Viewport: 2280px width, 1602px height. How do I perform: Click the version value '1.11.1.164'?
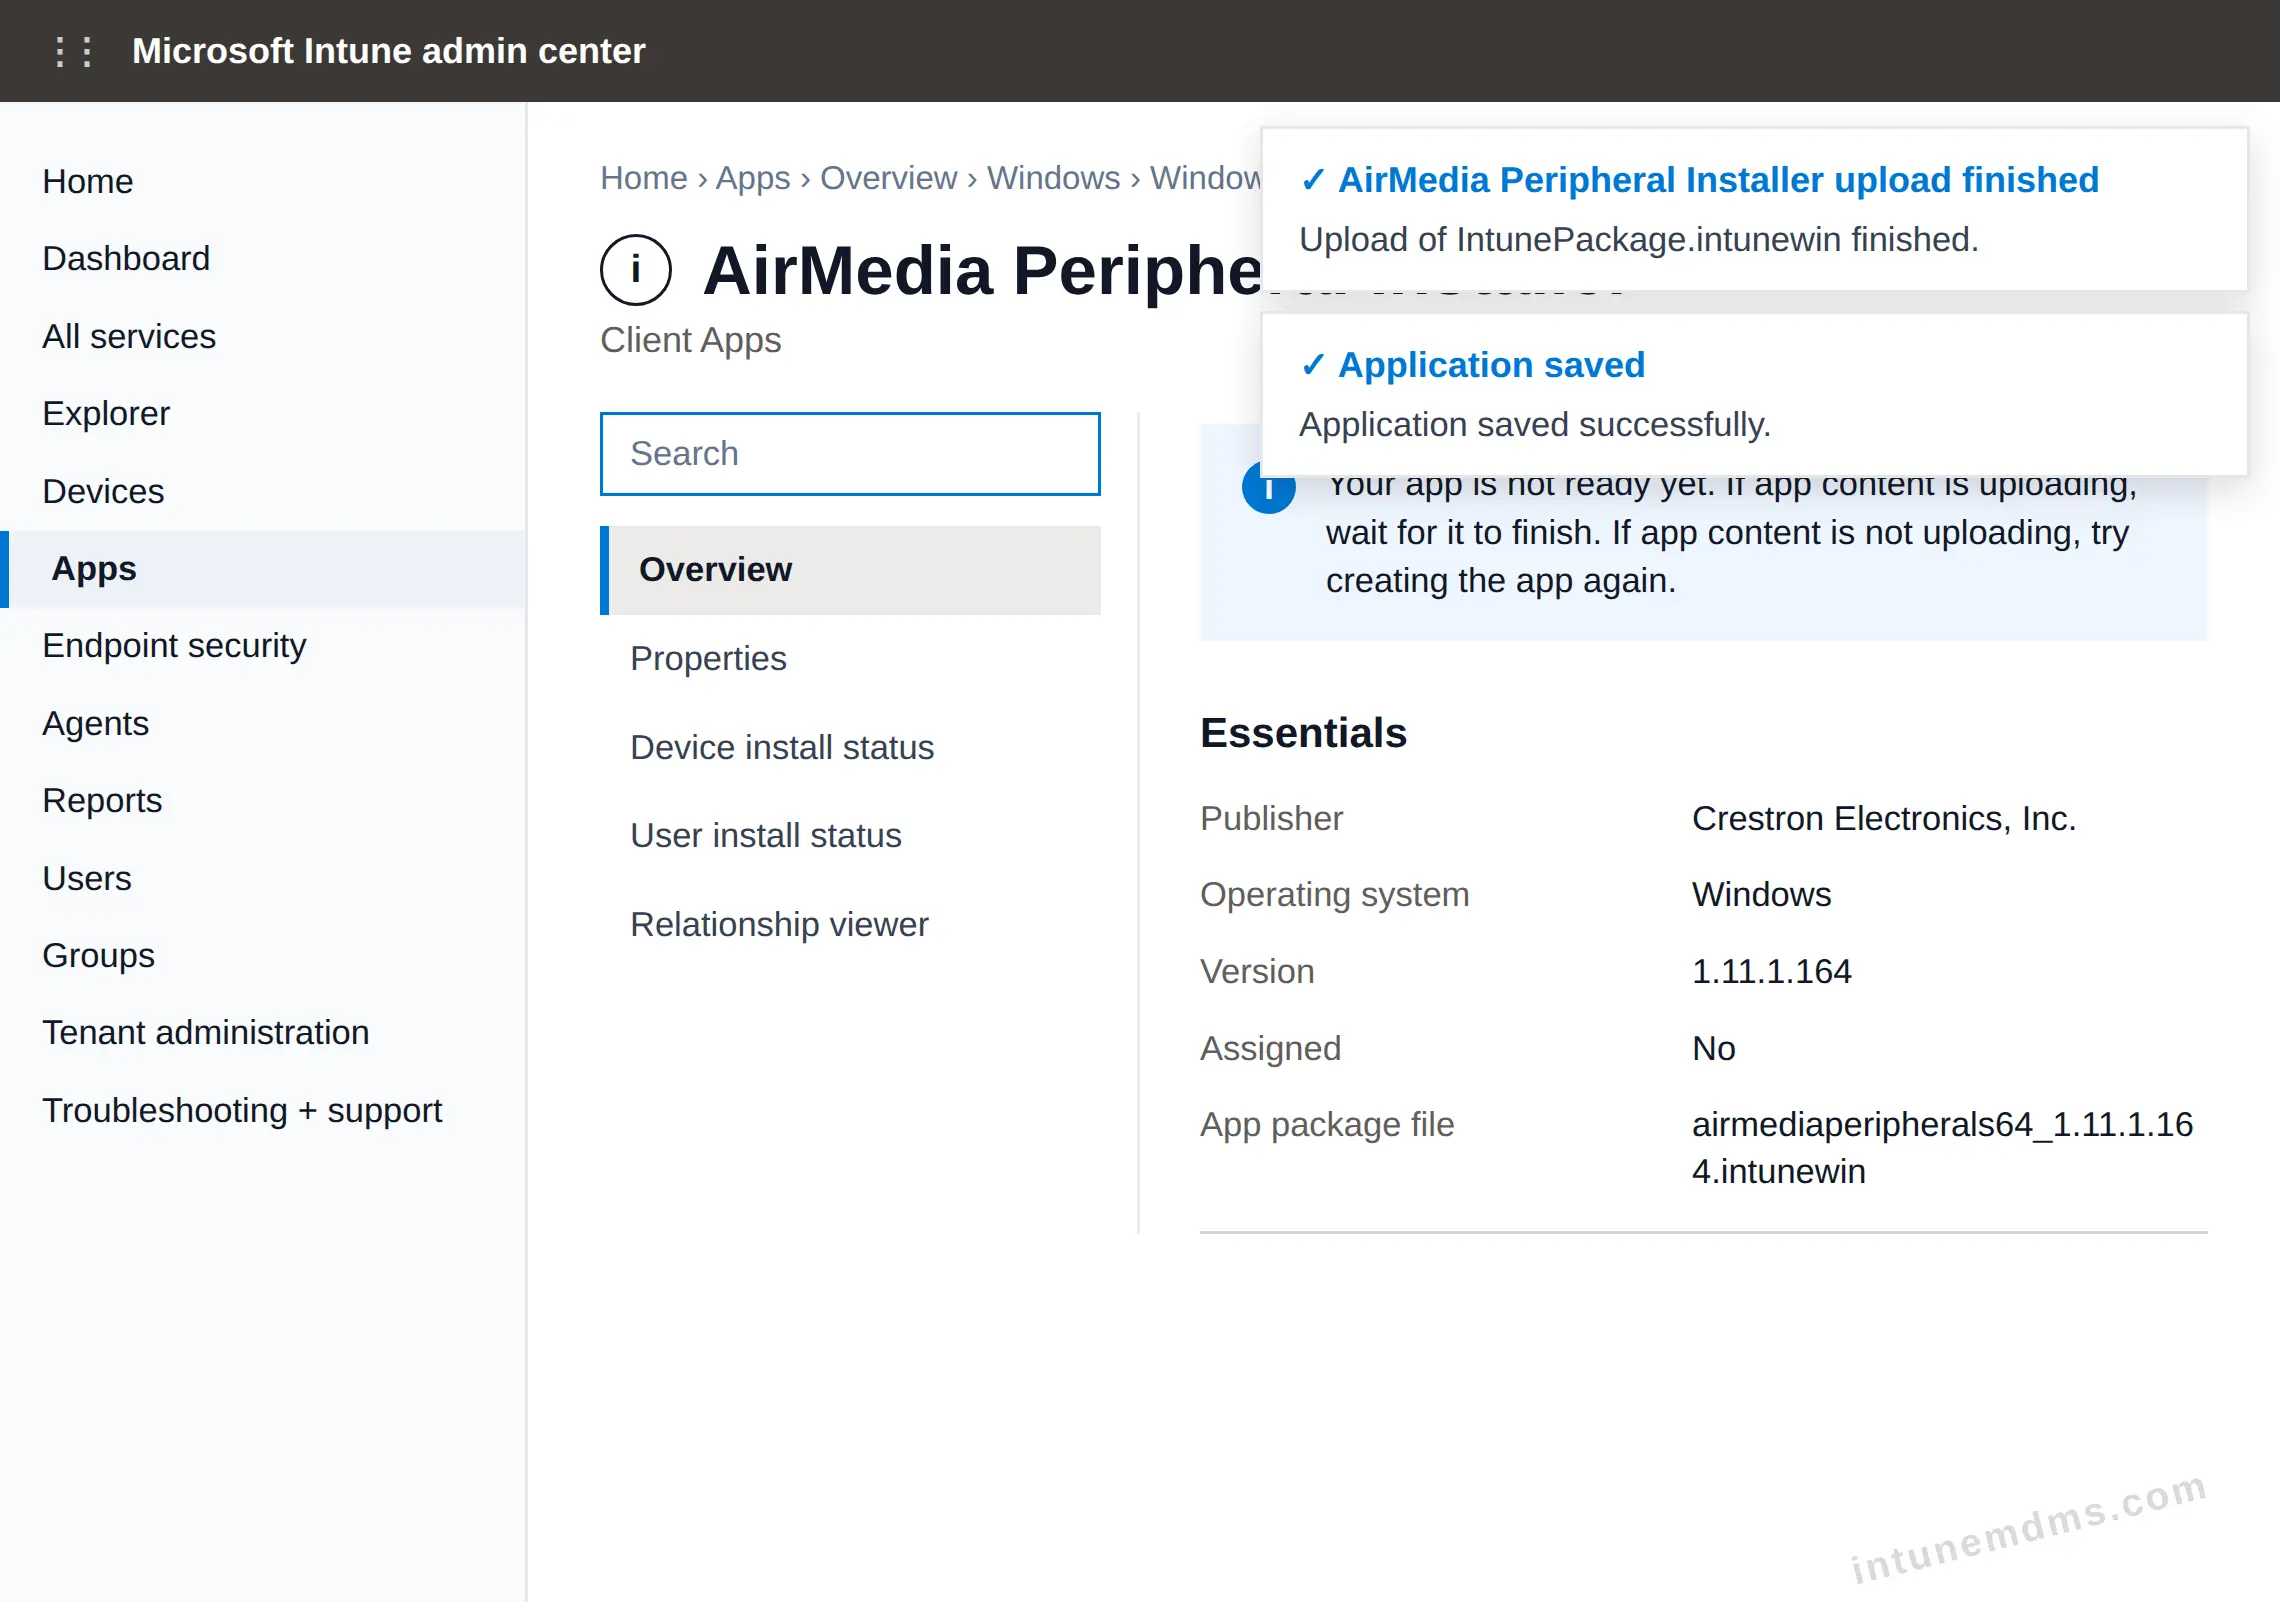[x=1771, y=972]
